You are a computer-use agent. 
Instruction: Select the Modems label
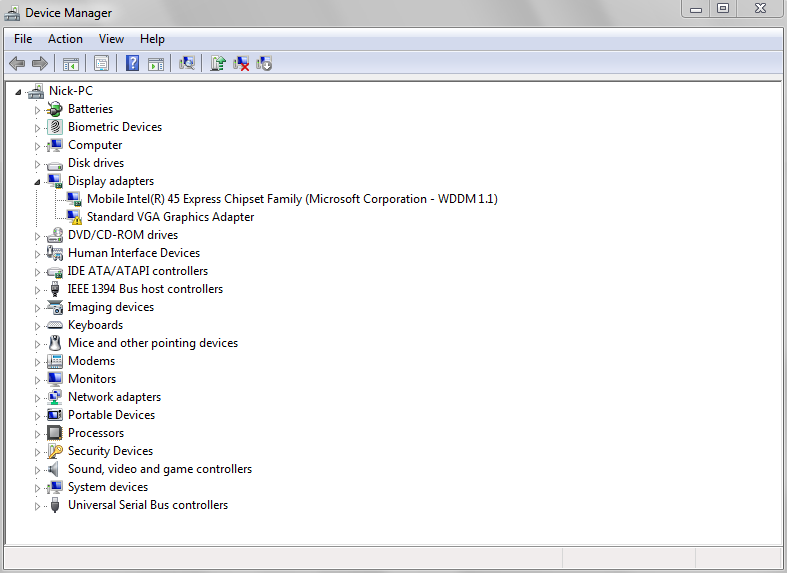pos(91,361)
